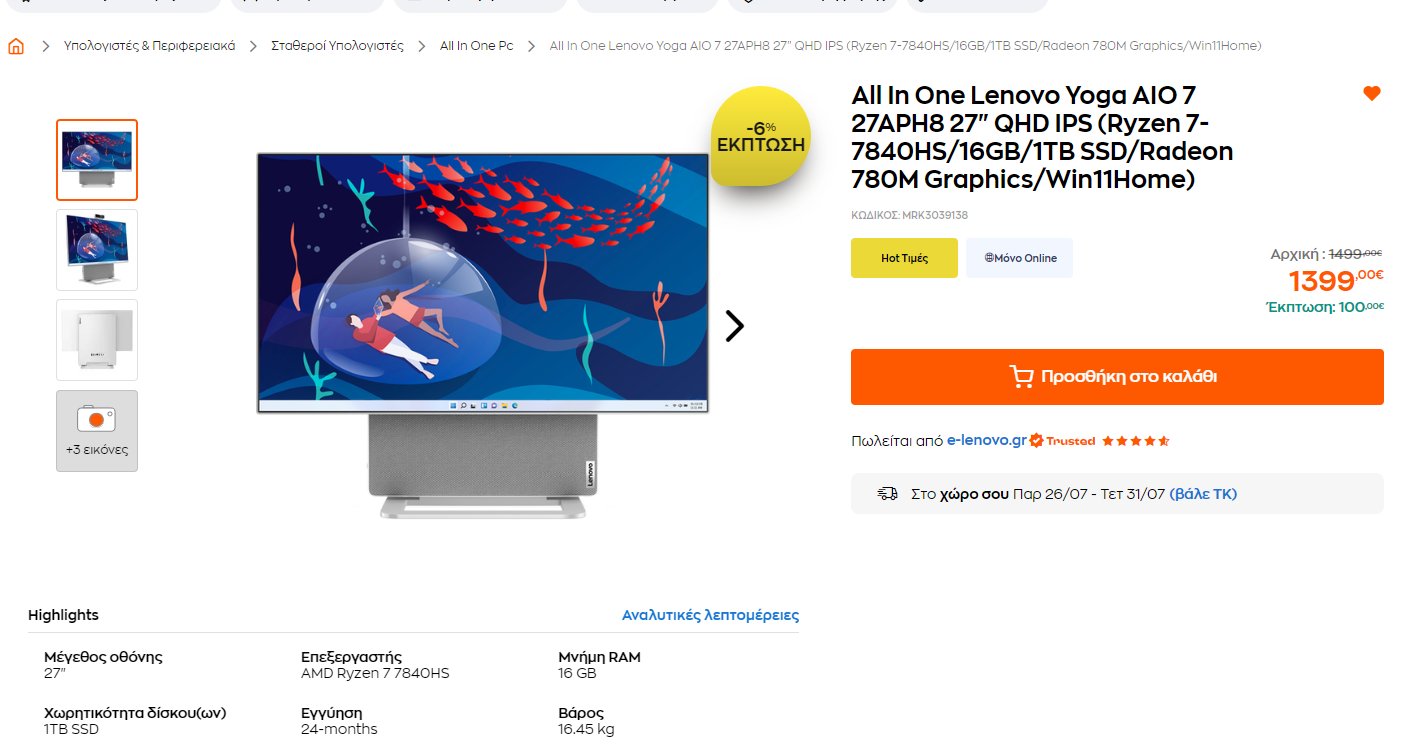Open Υπολογιστές & Περιφερειακά breadcrumb
The image size is (1423, 755).
tap(150, 46)
